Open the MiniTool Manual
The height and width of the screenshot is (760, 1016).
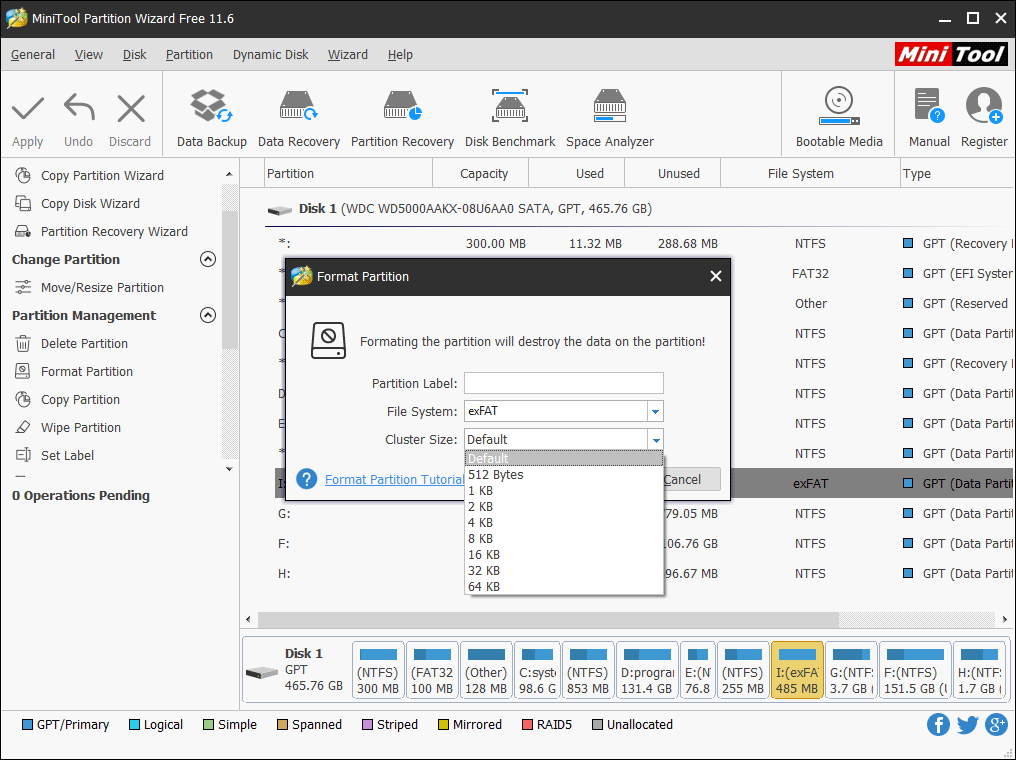928,113
